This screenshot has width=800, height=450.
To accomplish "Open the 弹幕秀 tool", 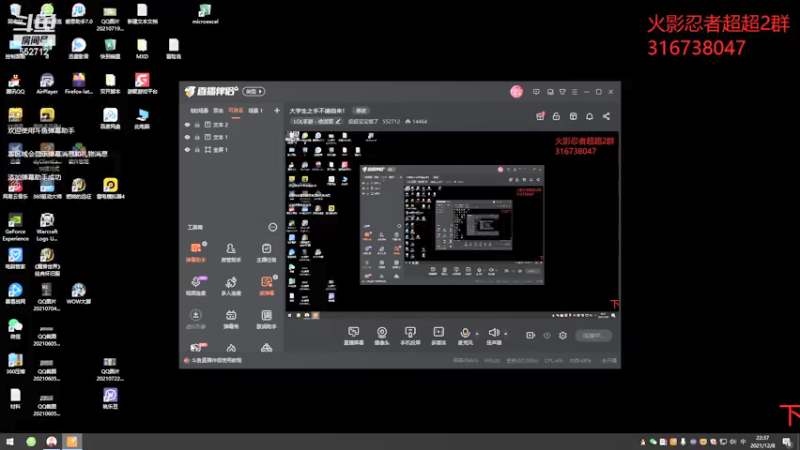I will click(x=231, y=319).
